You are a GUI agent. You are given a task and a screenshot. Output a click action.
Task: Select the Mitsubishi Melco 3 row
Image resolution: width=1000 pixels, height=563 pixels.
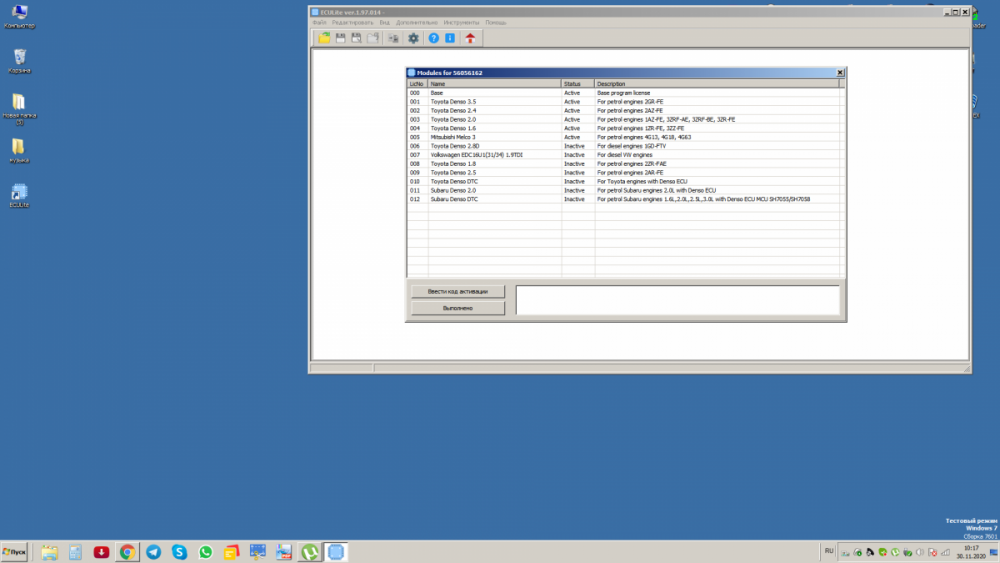click(624, 137)
